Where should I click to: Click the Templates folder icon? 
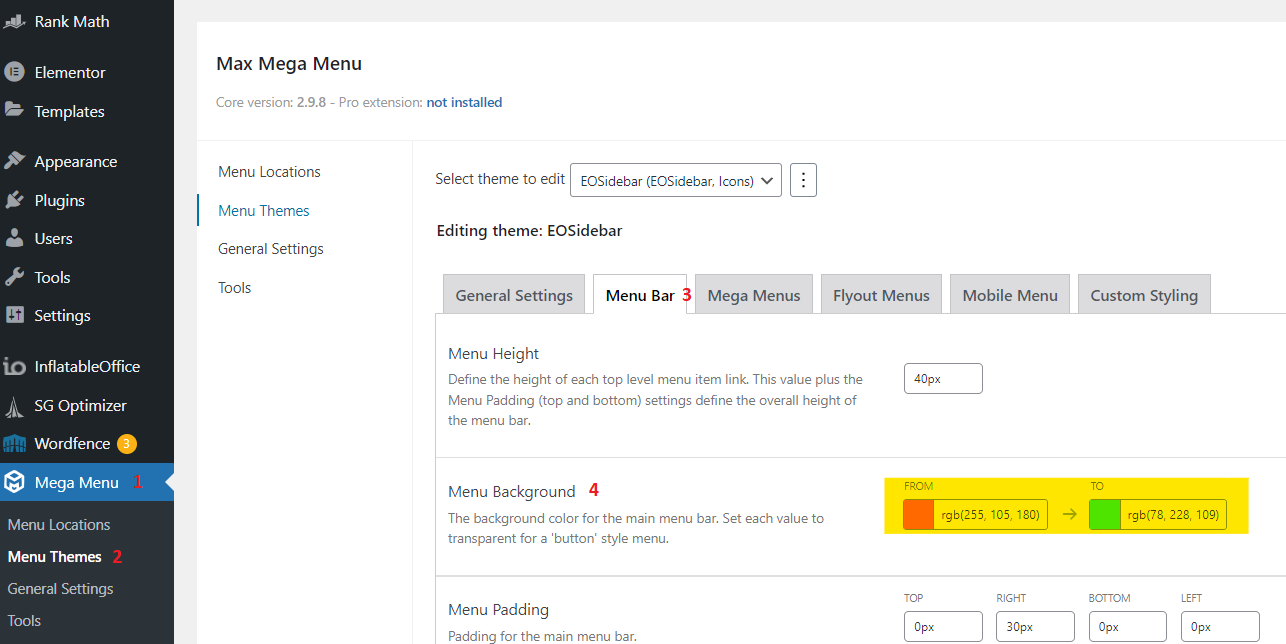pos(14,111)
